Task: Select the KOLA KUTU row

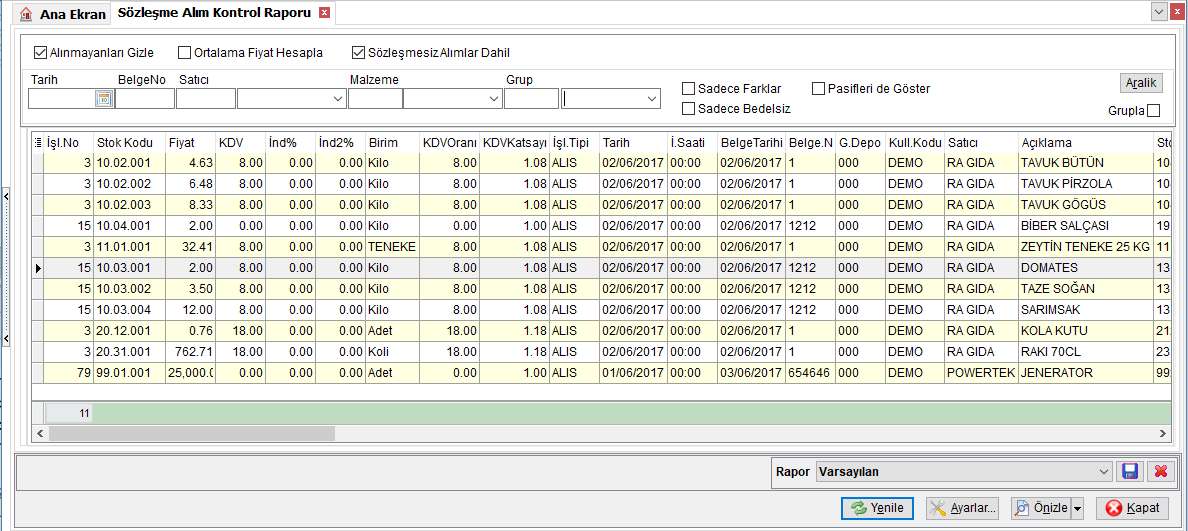Action: pos(601,330)
